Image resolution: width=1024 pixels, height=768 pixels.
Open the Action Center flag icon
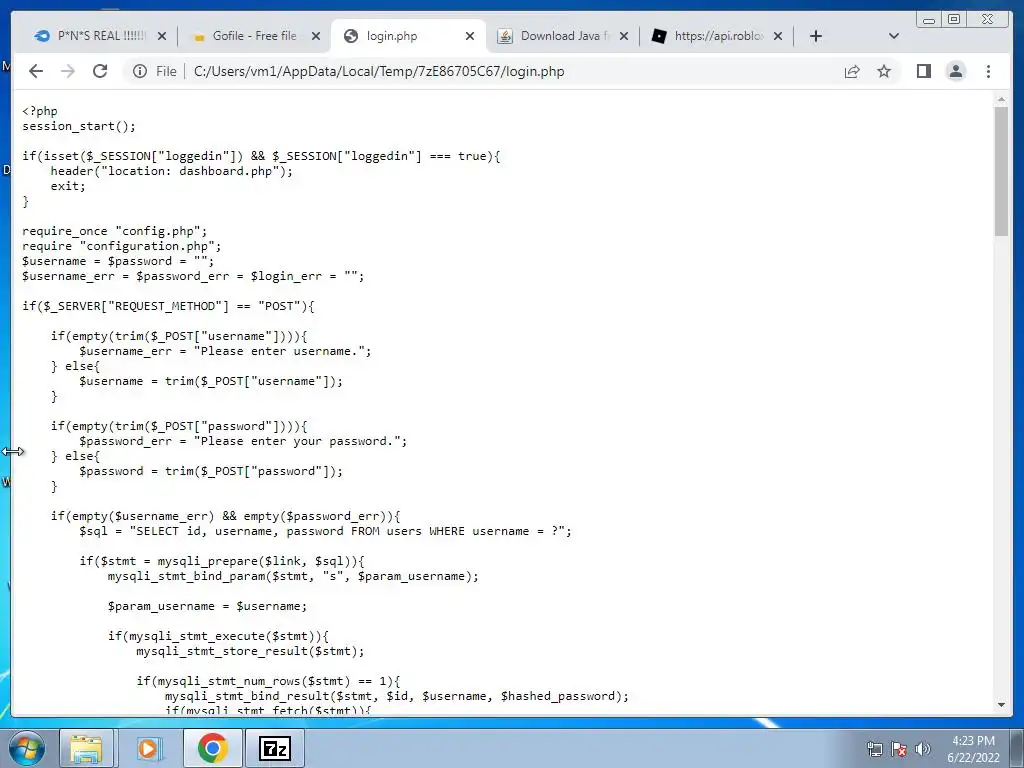tap(899, 749)
